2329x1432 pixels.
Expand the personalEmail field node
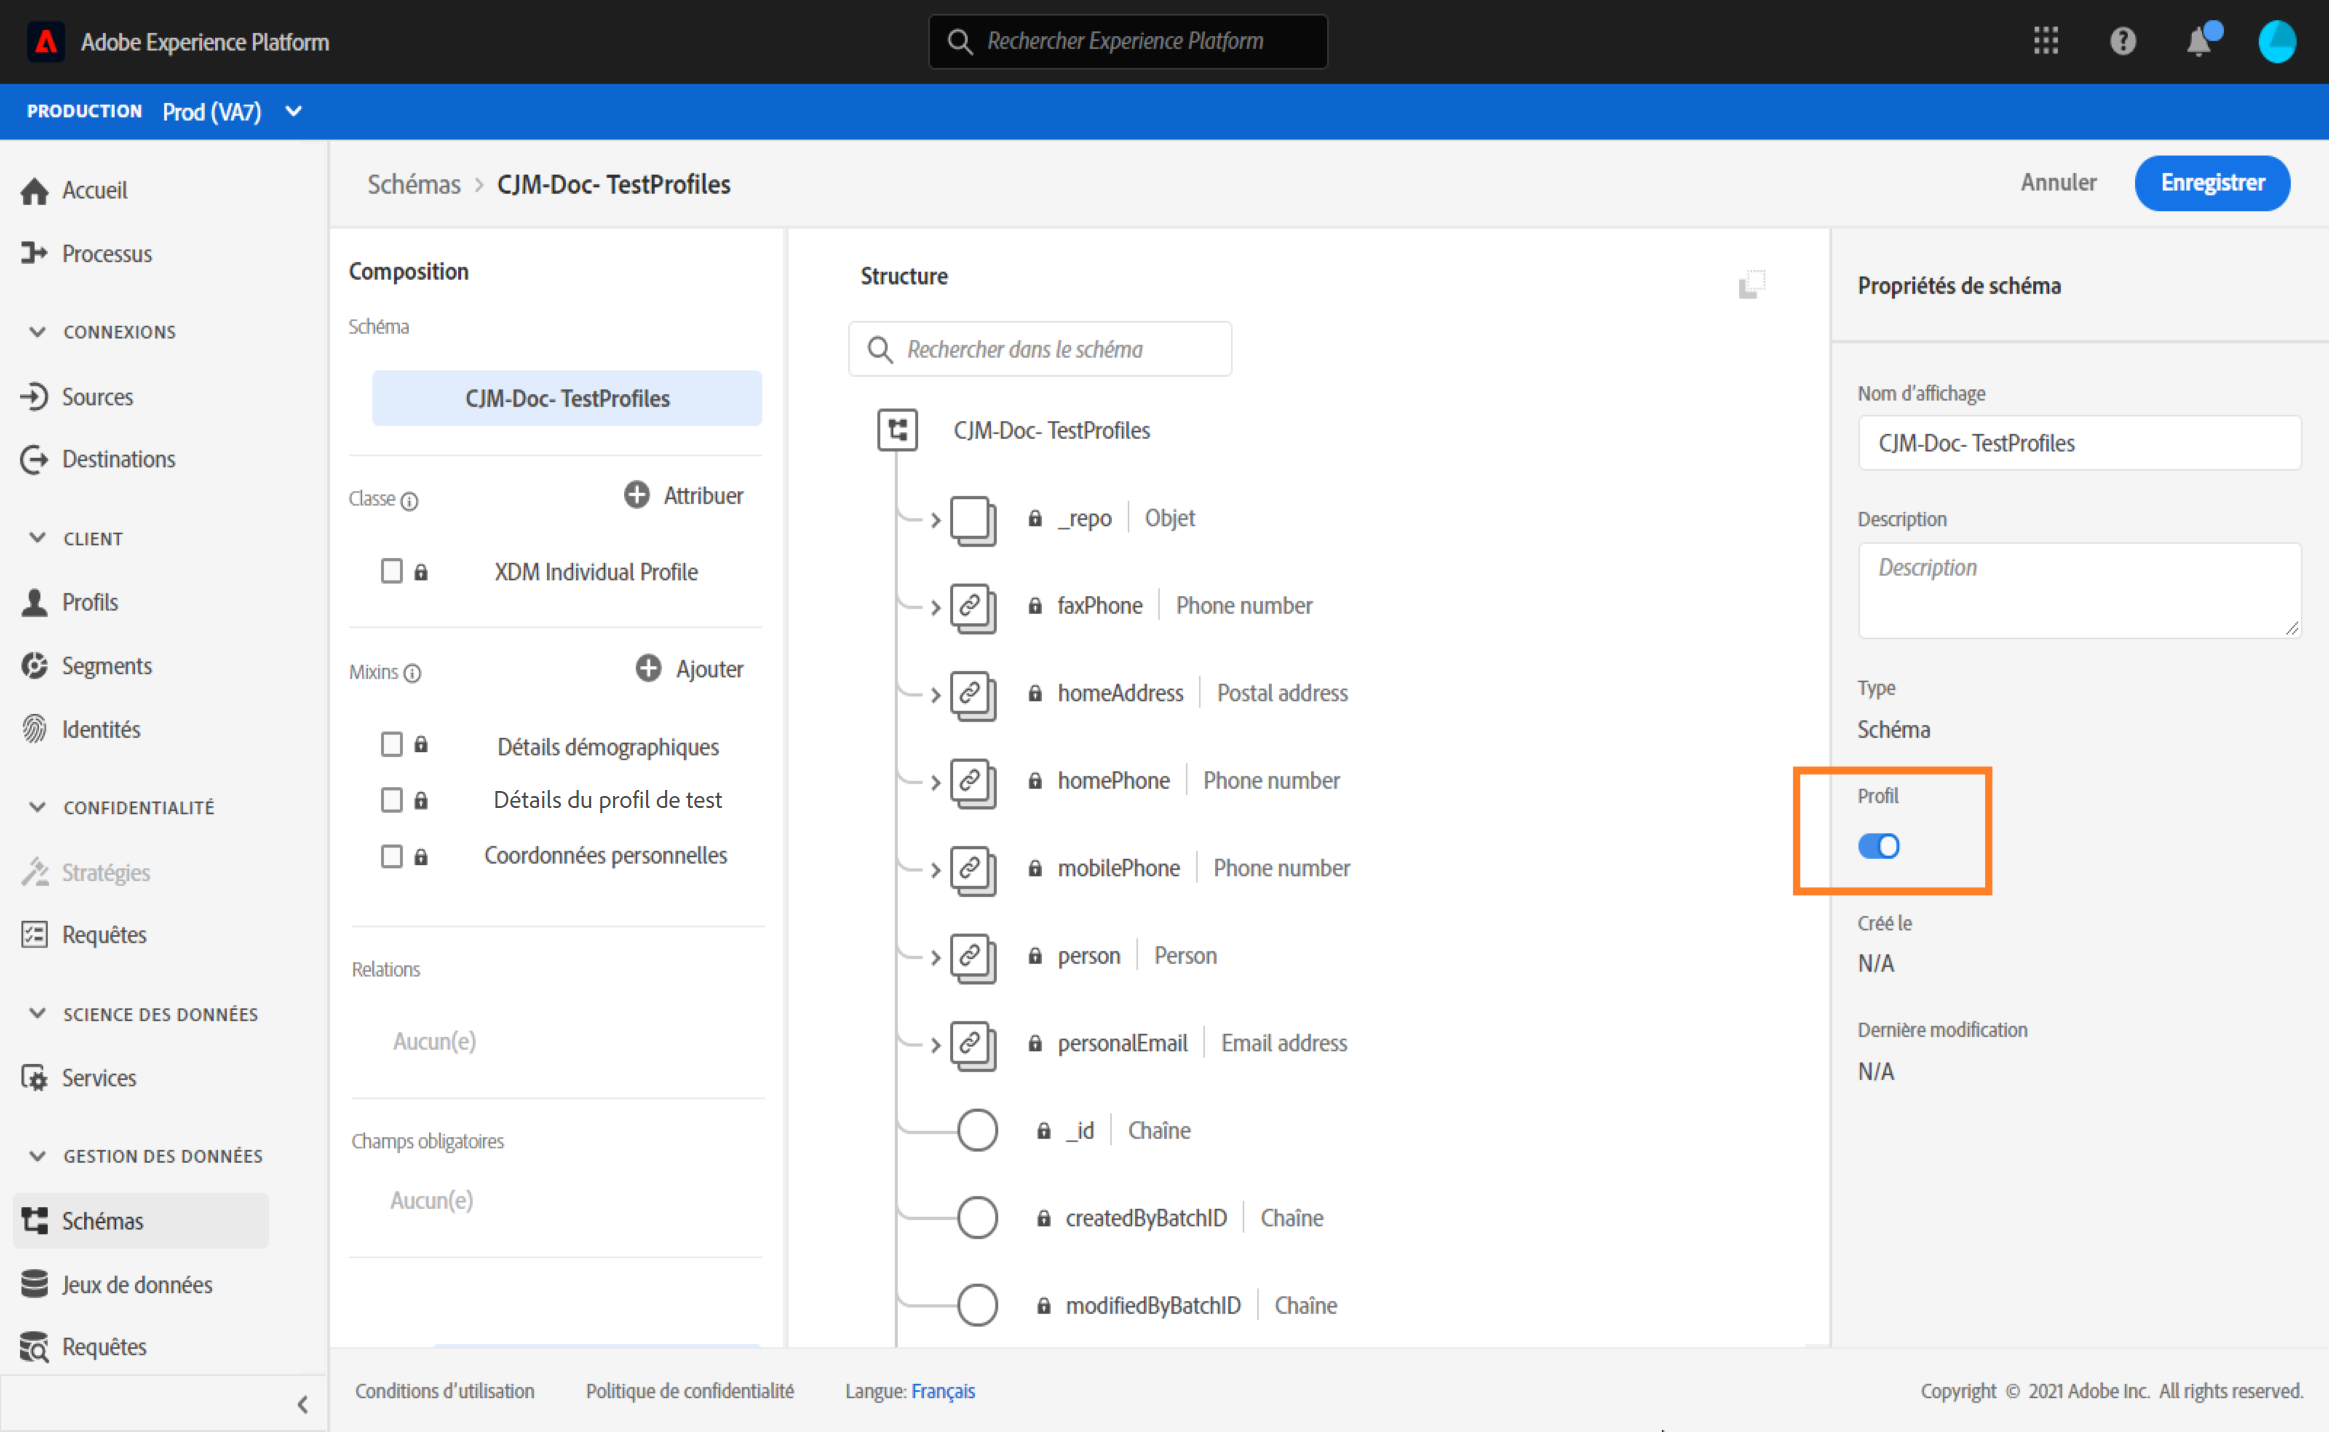coord(935,1044)
